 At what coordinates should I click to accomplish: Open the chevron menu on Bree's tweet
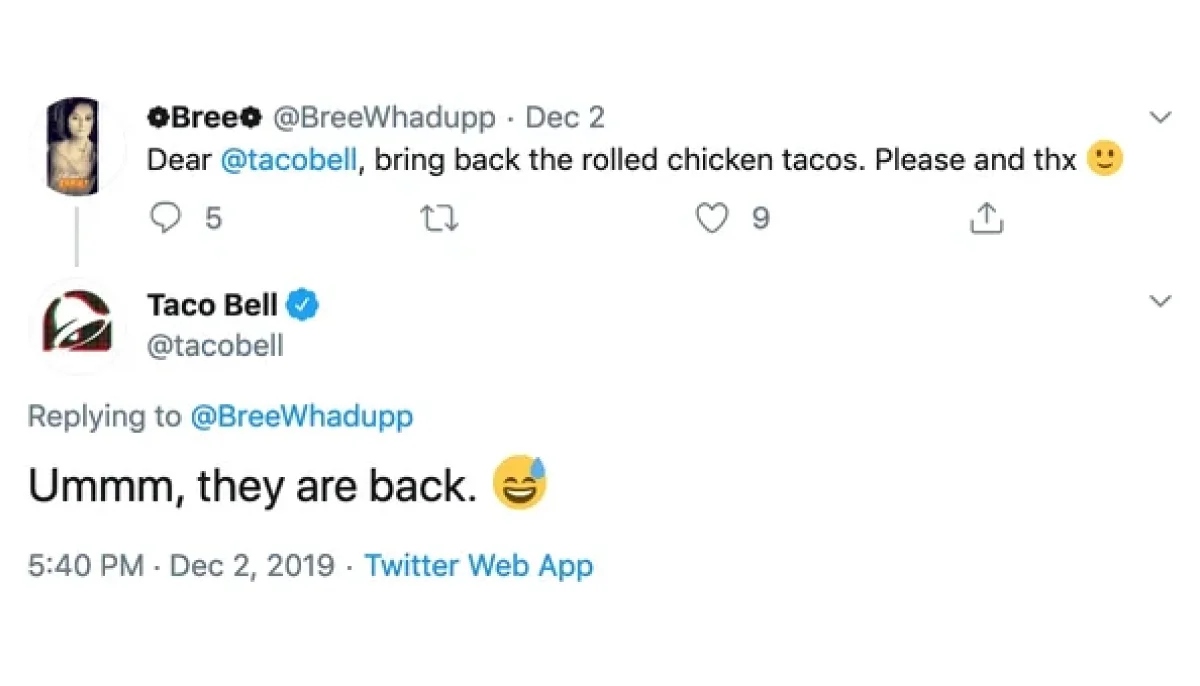click(x=1160, y=116)
